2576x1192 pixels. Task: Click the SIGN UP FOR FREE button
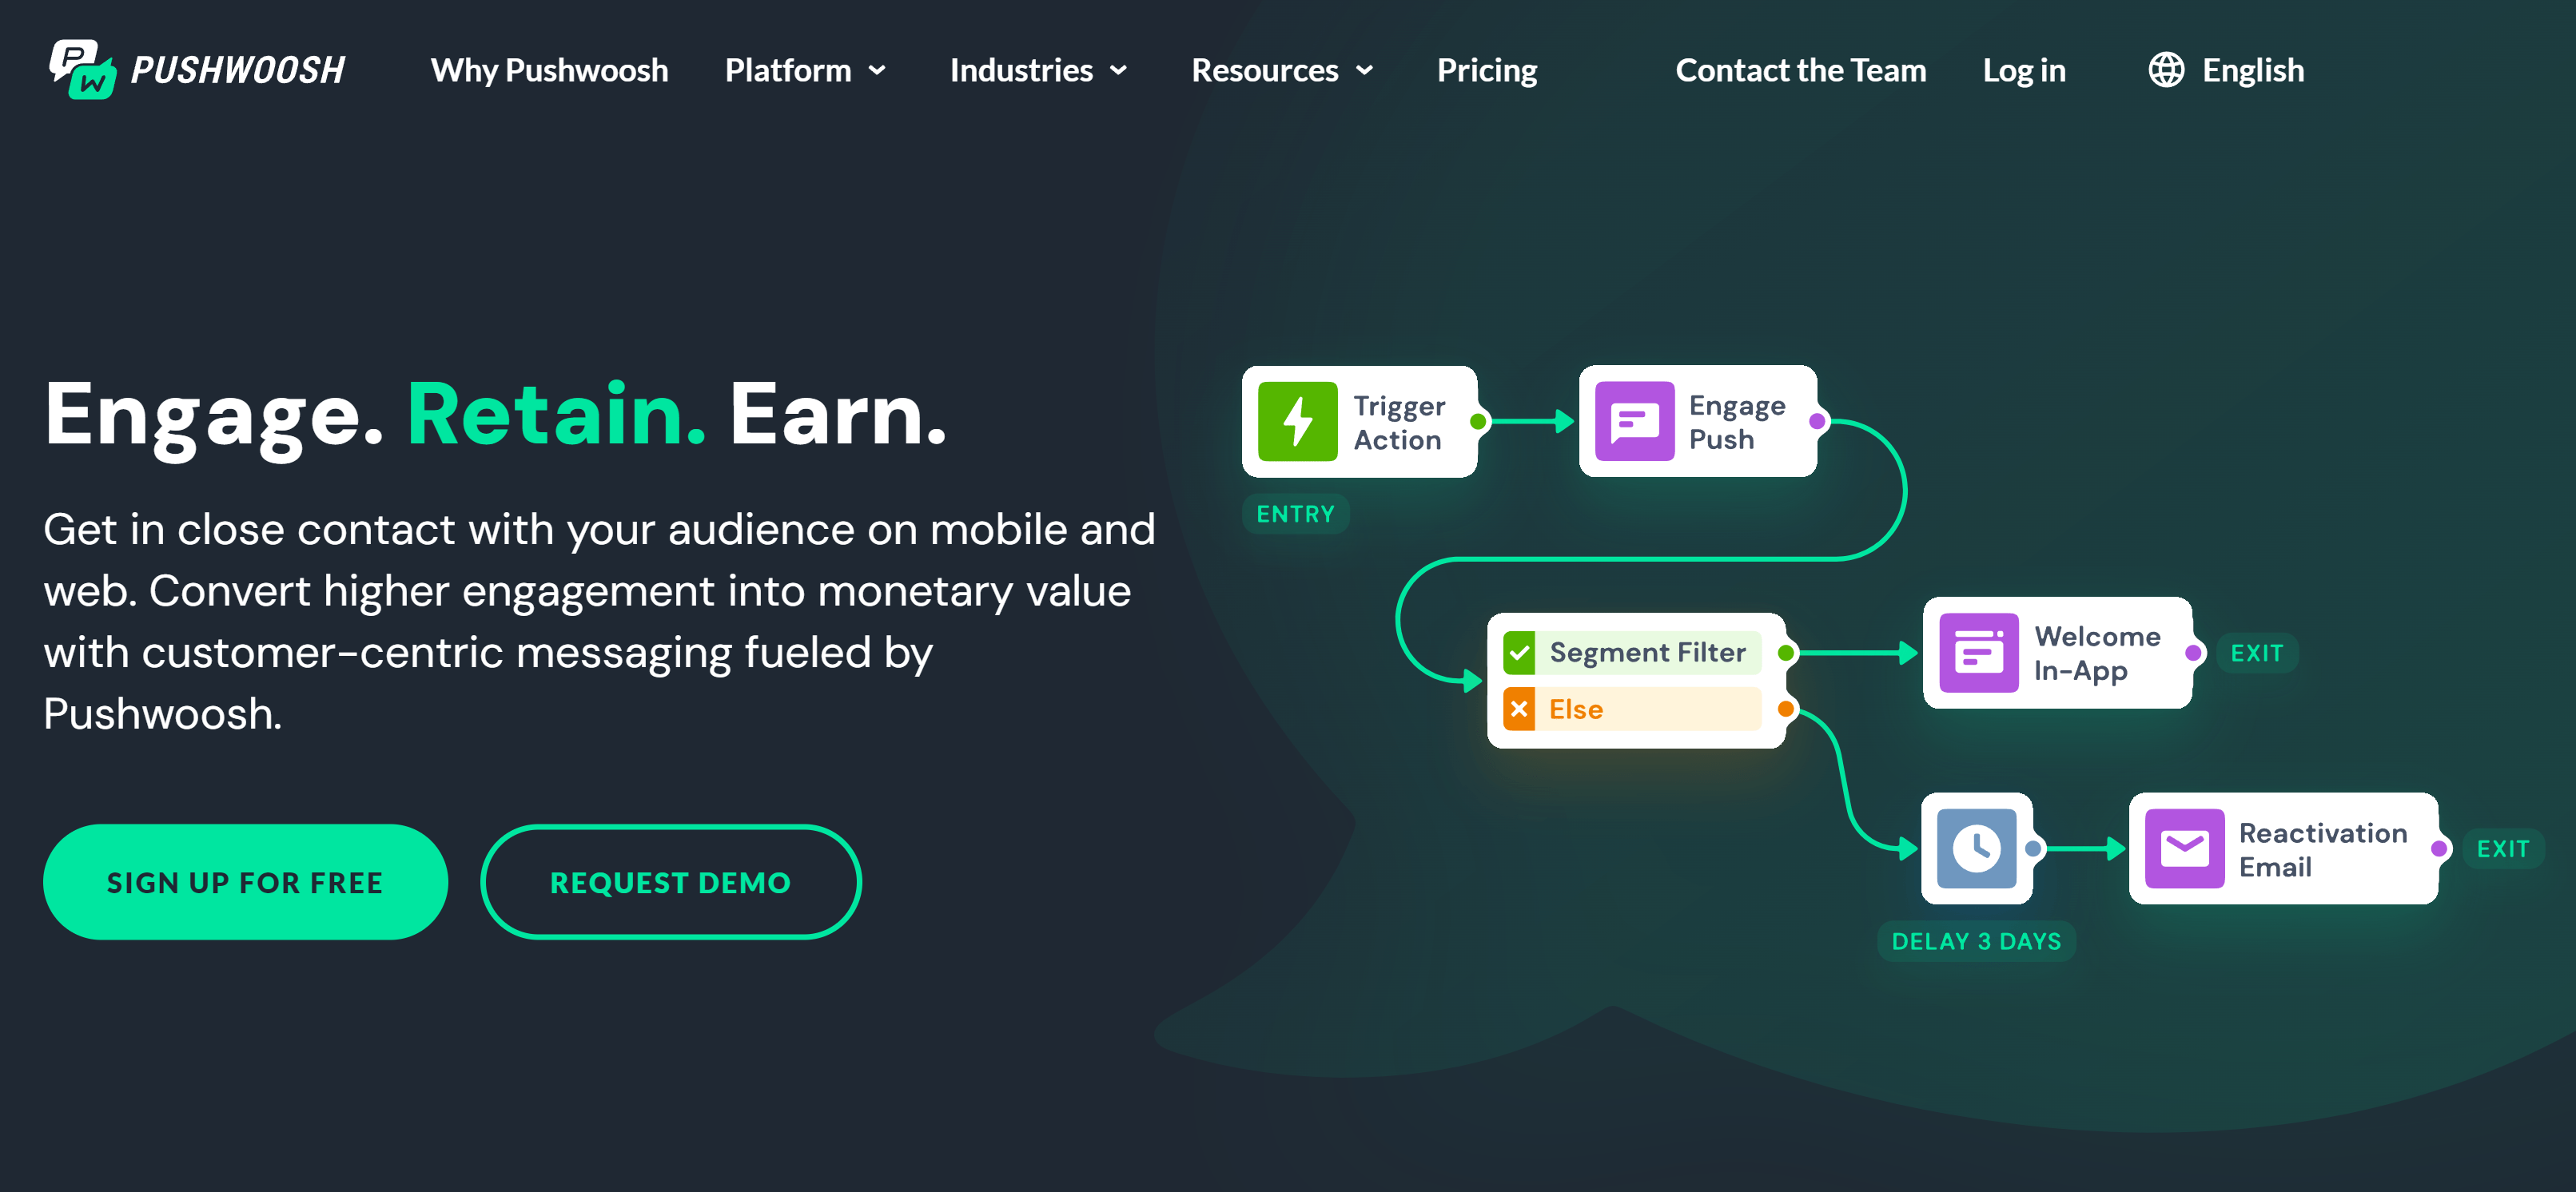point(245,882)
